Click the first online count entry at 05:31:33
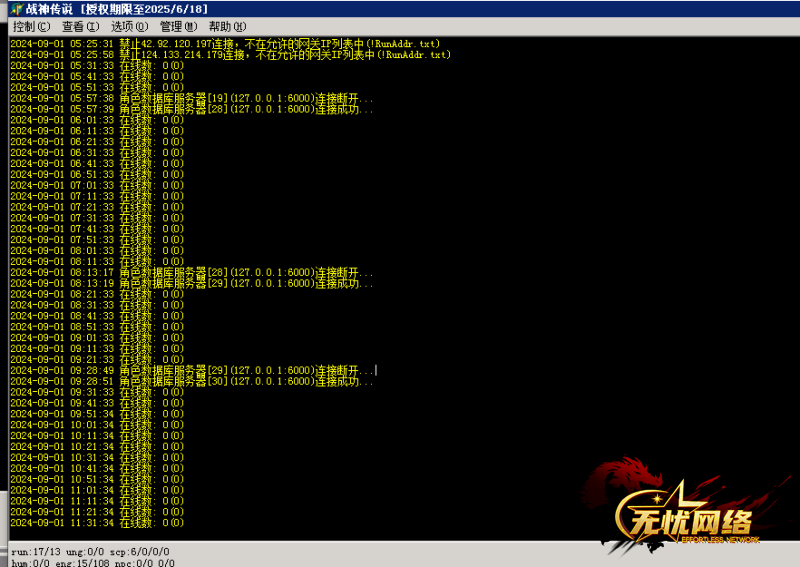 [97, 66]
